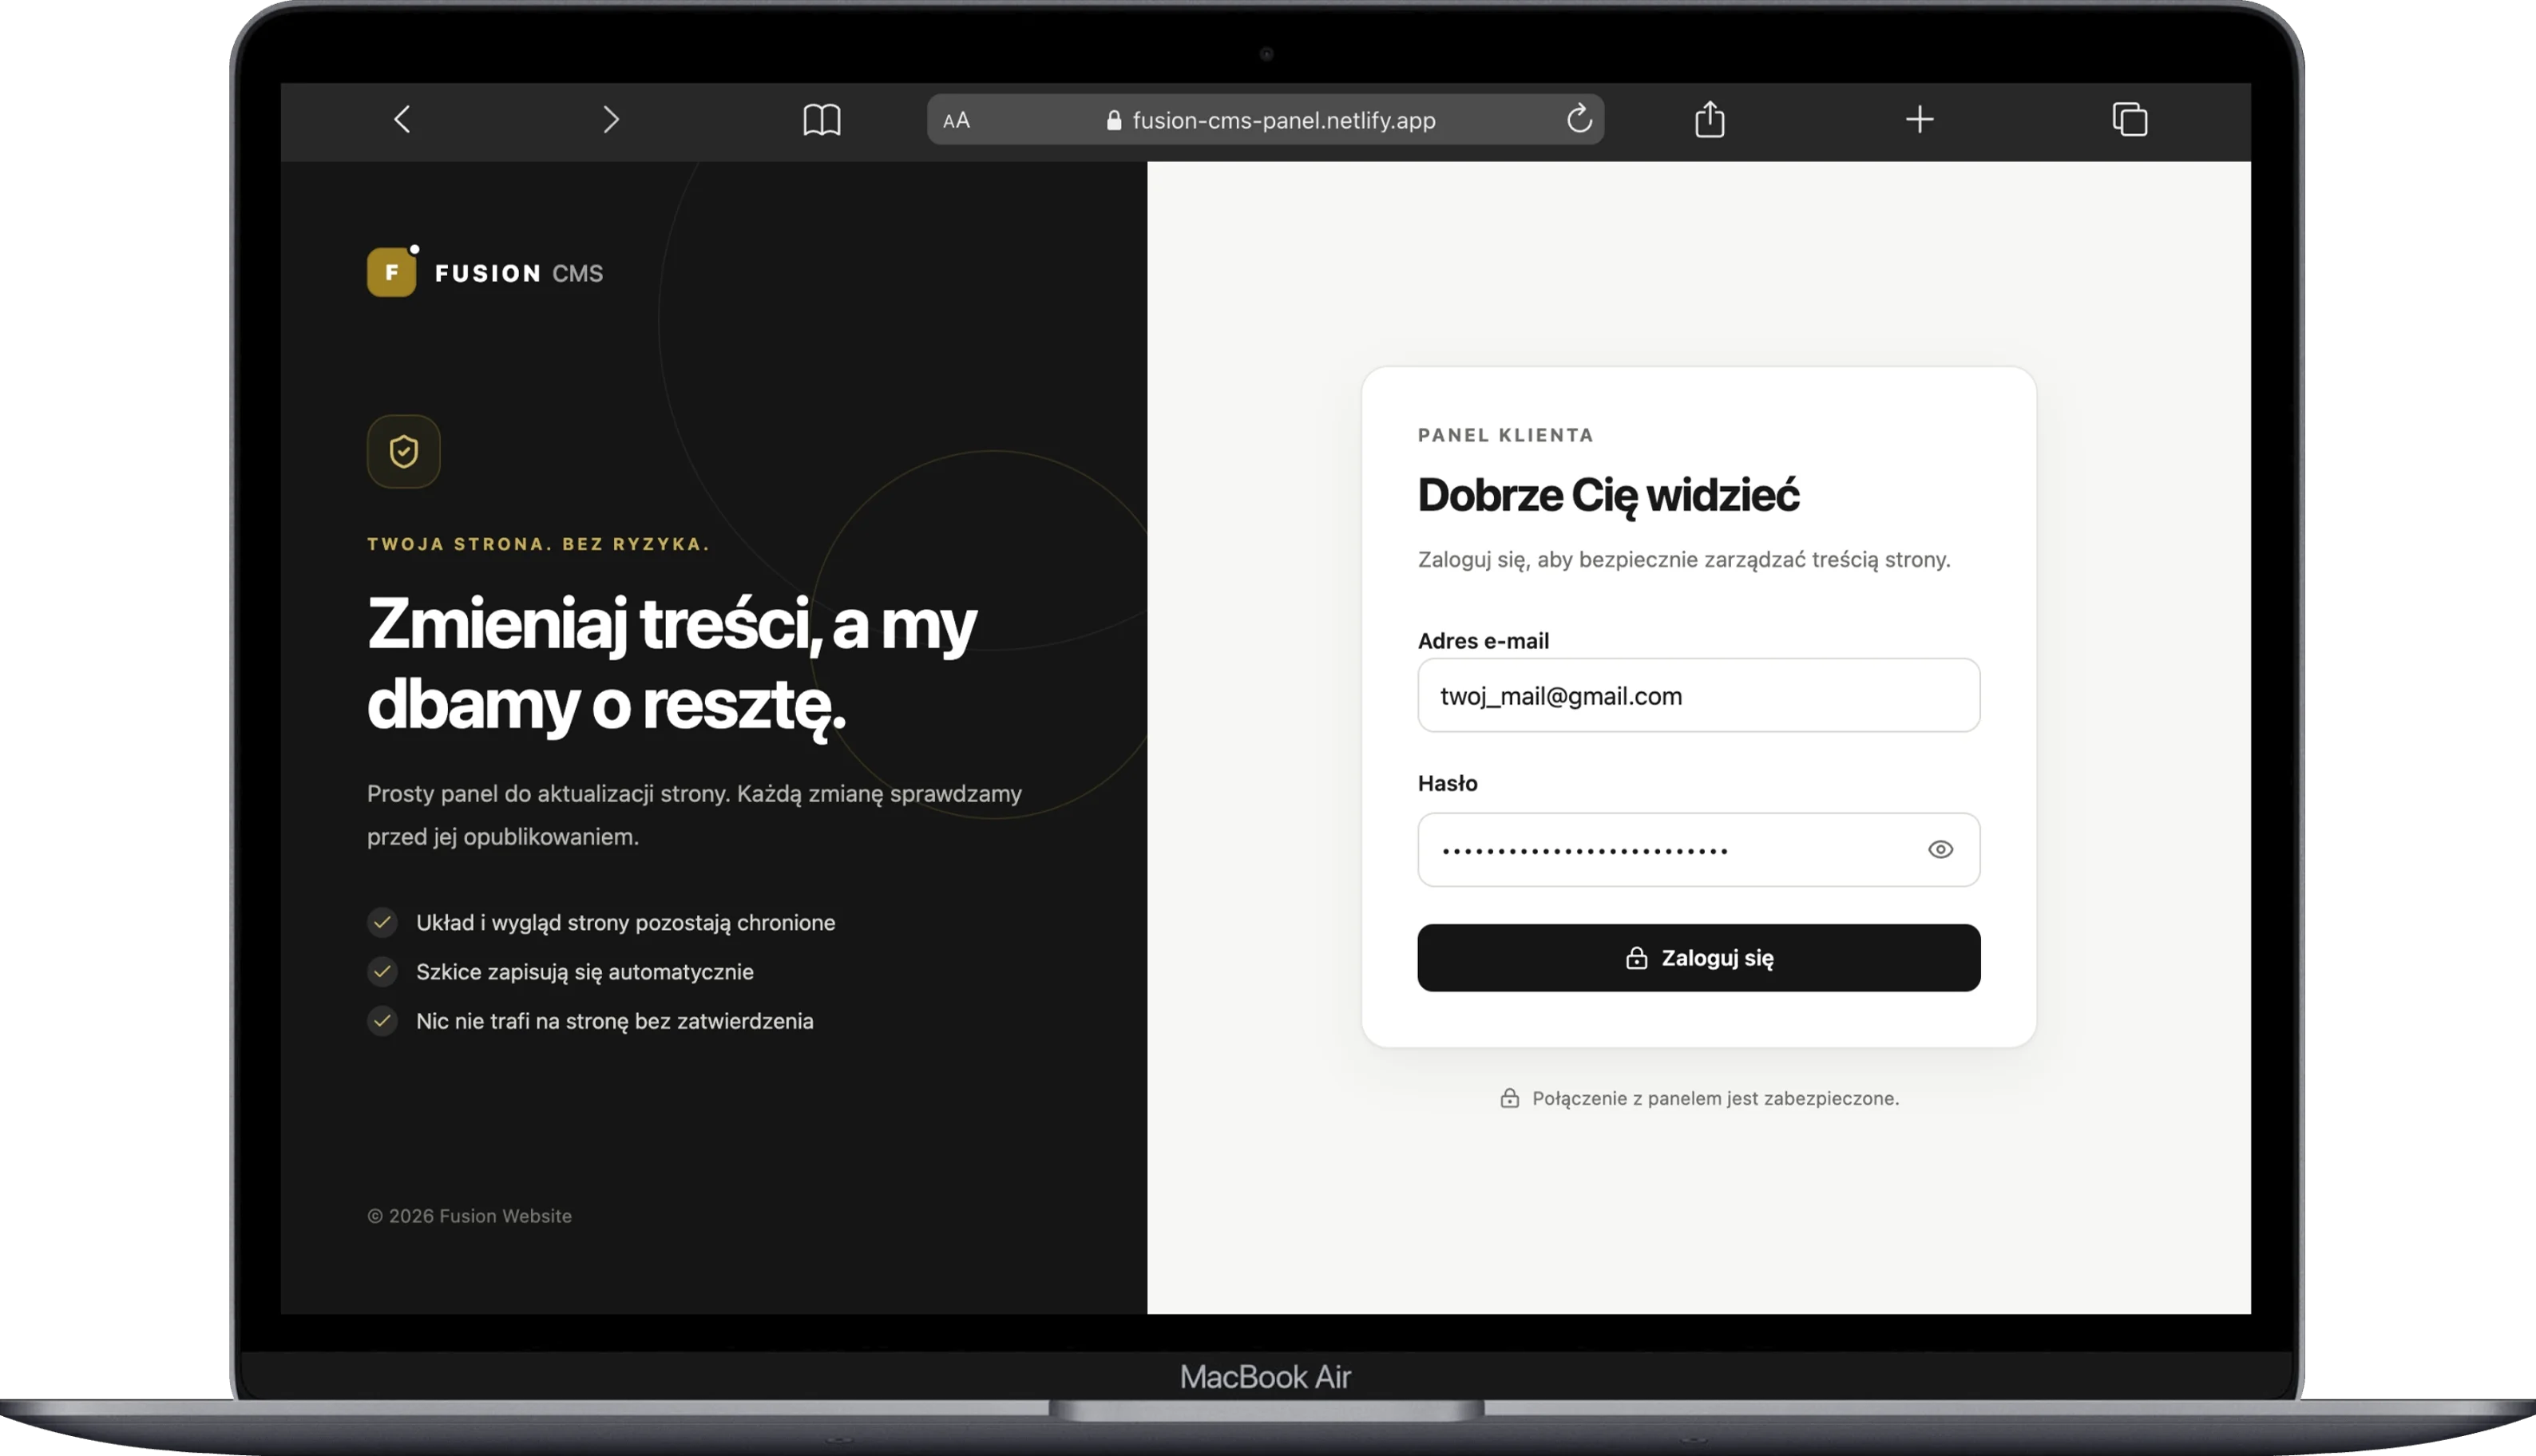Click the Połączenie z panelem jest zabezpieczone text
This screenshot has width=2536, height=1456.
tap(1716, 1098)
